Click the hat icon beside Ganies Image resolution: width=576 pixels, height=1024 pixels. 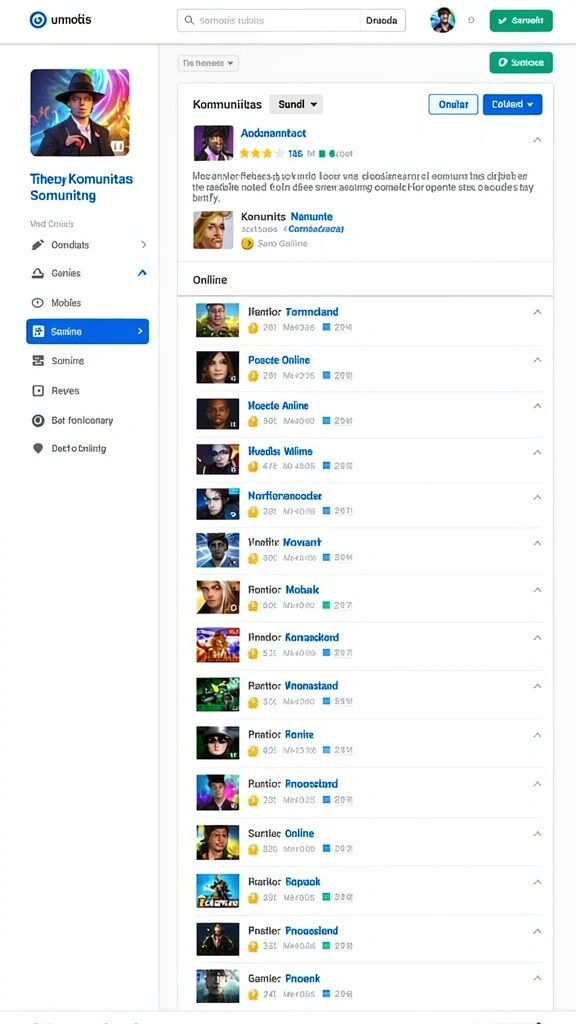click(x=38, y=273)
